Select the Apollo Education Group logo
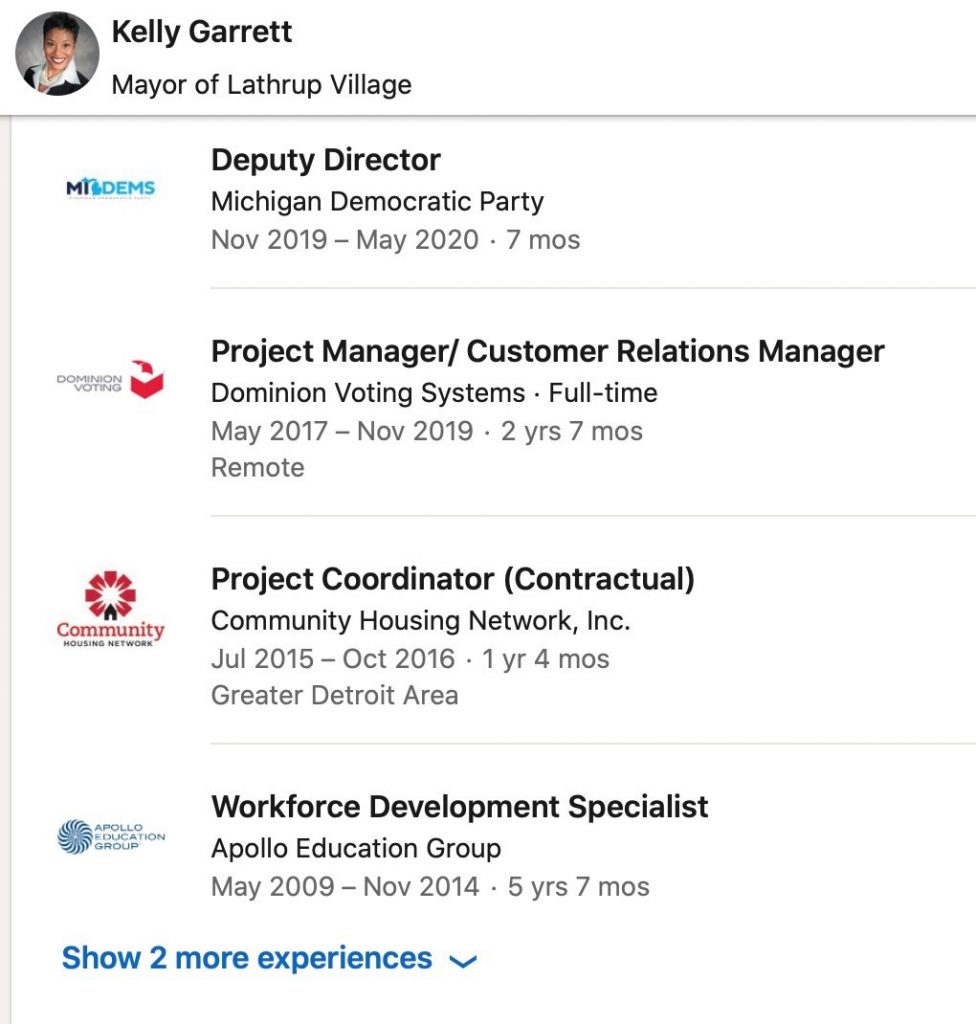This screenshot has height=1024, width=976. click(110, 836)
